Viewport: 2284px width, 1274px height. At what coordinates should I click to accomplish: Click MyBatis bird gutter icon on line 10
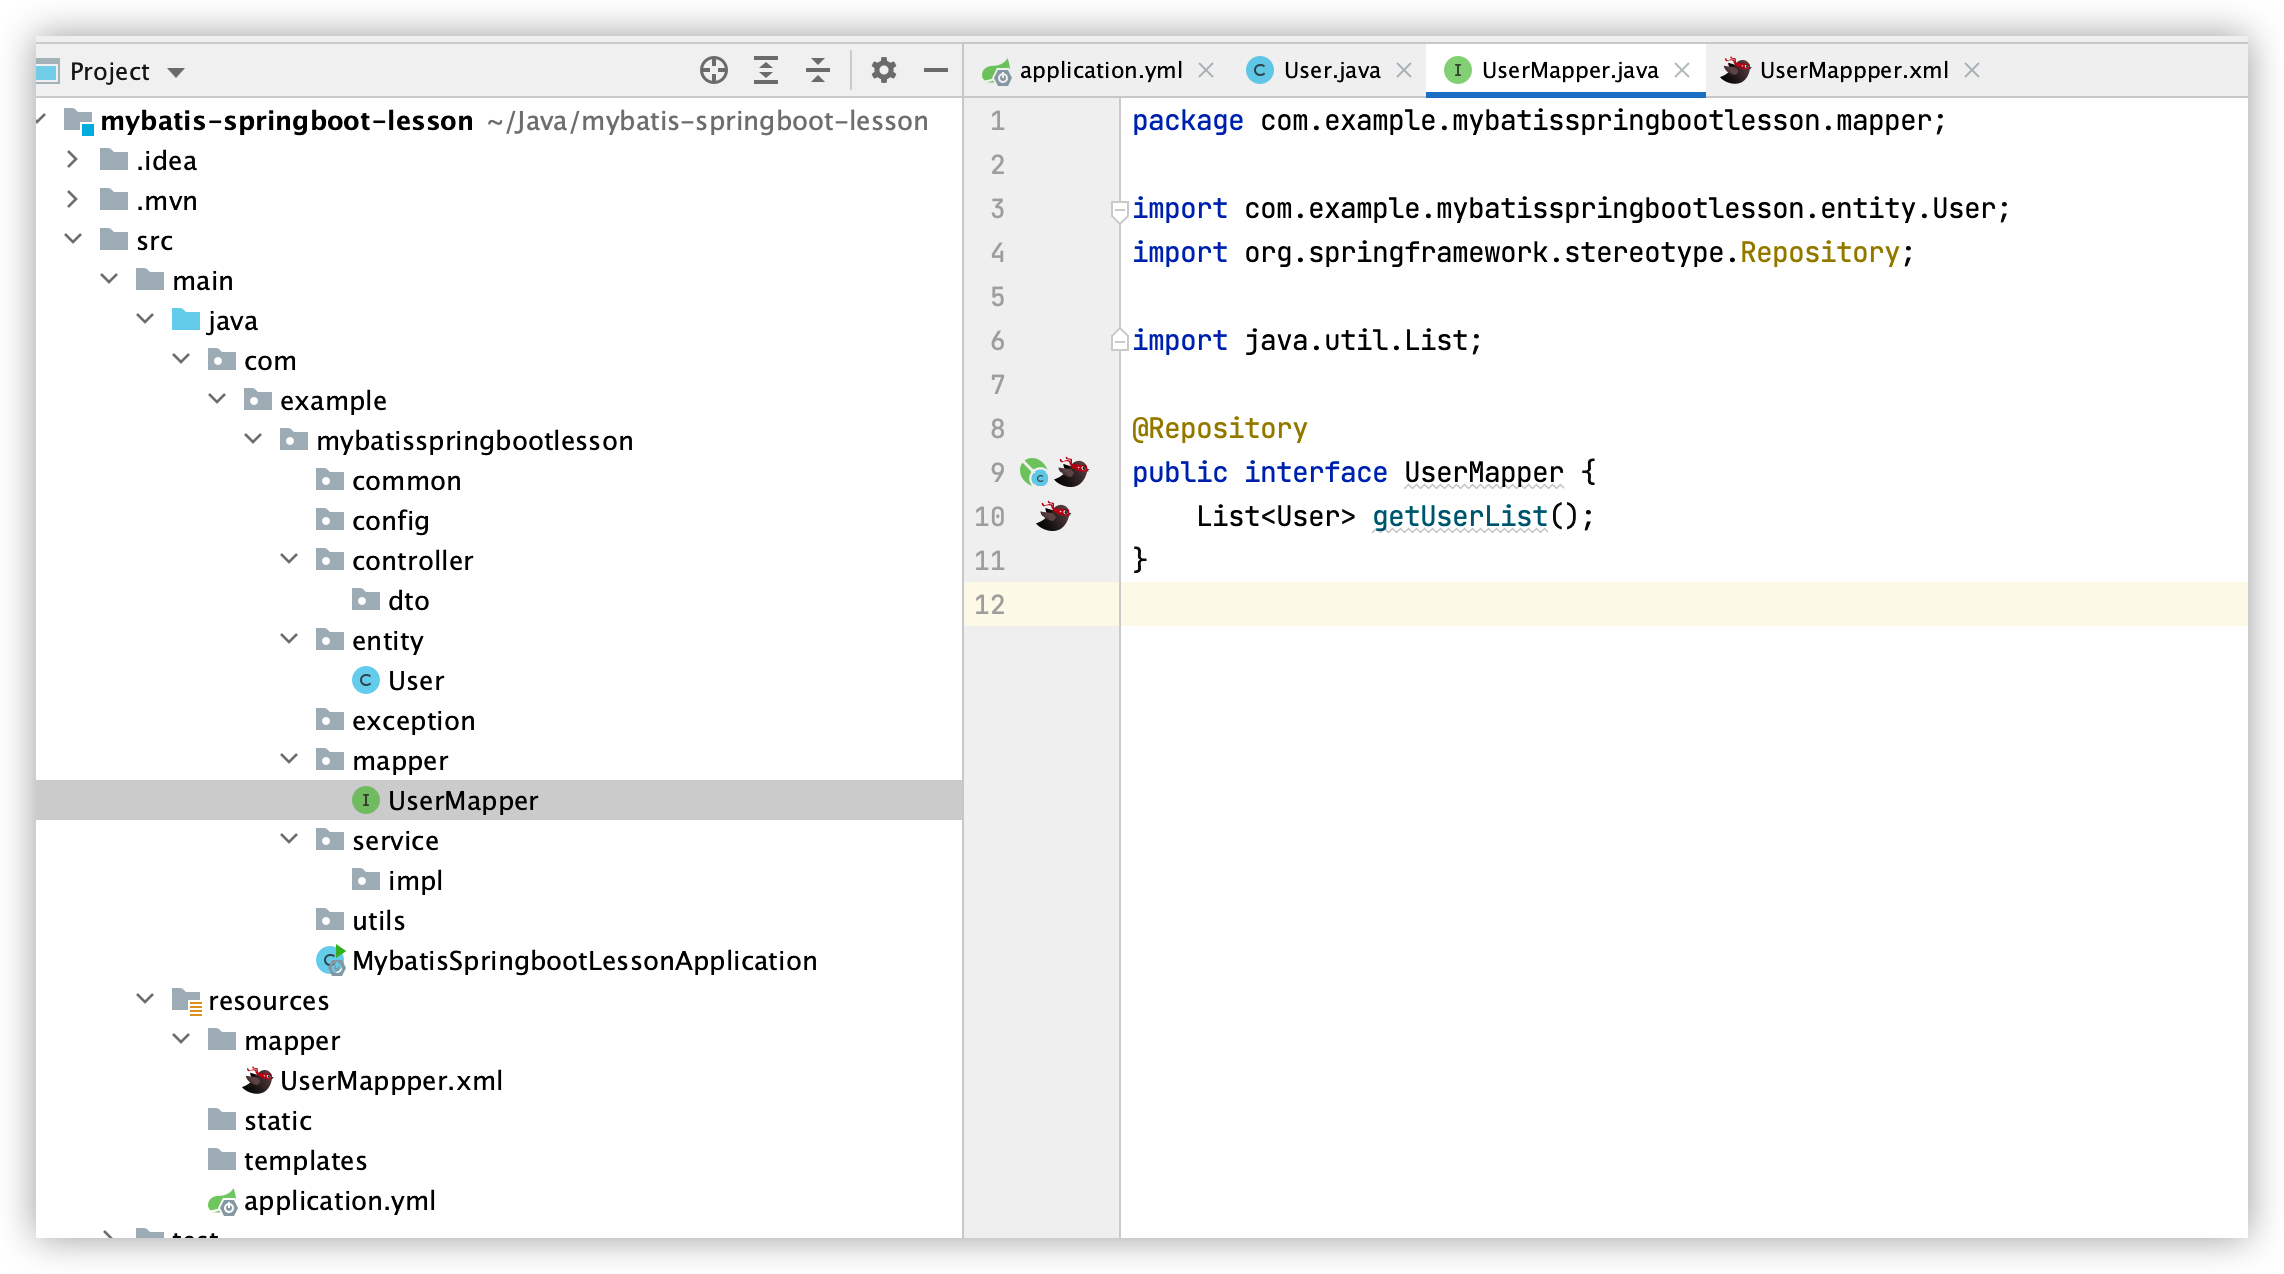[x=1053, y=516]
